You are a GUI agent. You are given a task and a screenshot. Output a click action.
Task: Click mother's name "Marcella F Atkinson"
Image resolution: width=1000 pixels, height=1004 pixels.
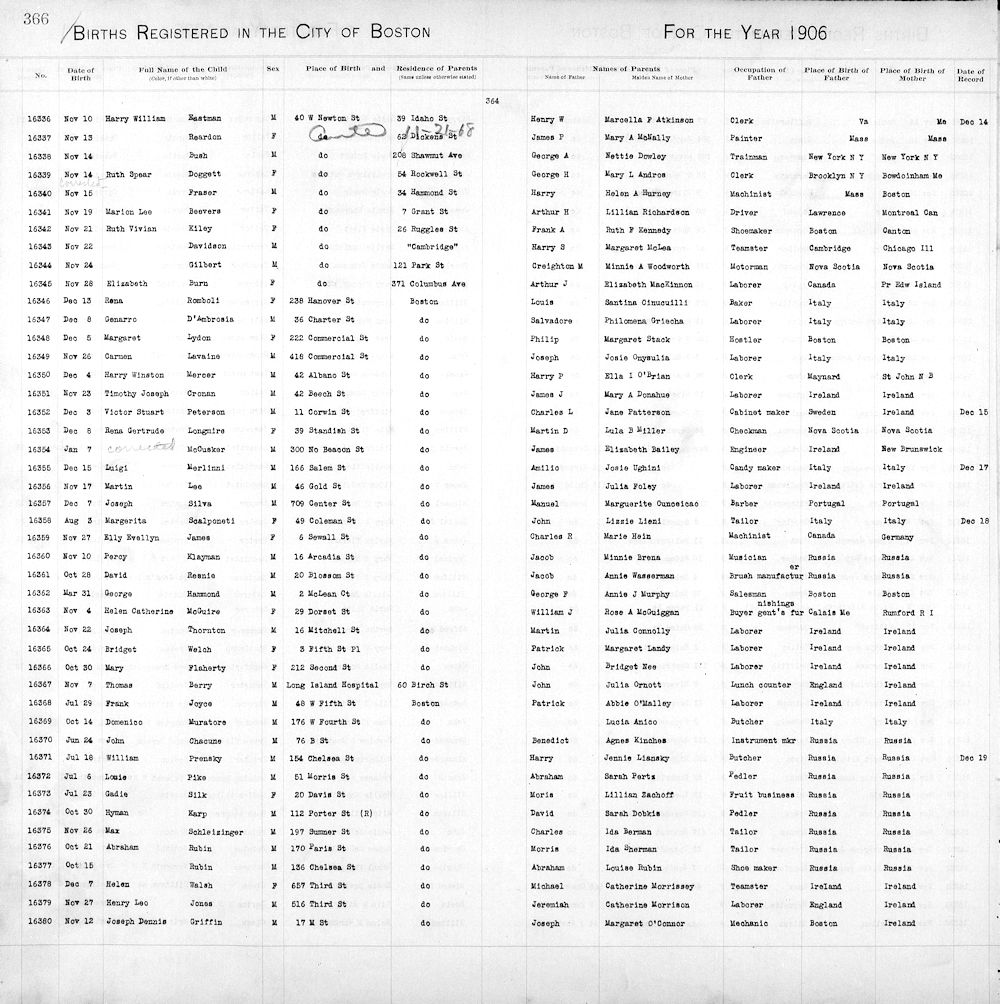pos(649,120)
